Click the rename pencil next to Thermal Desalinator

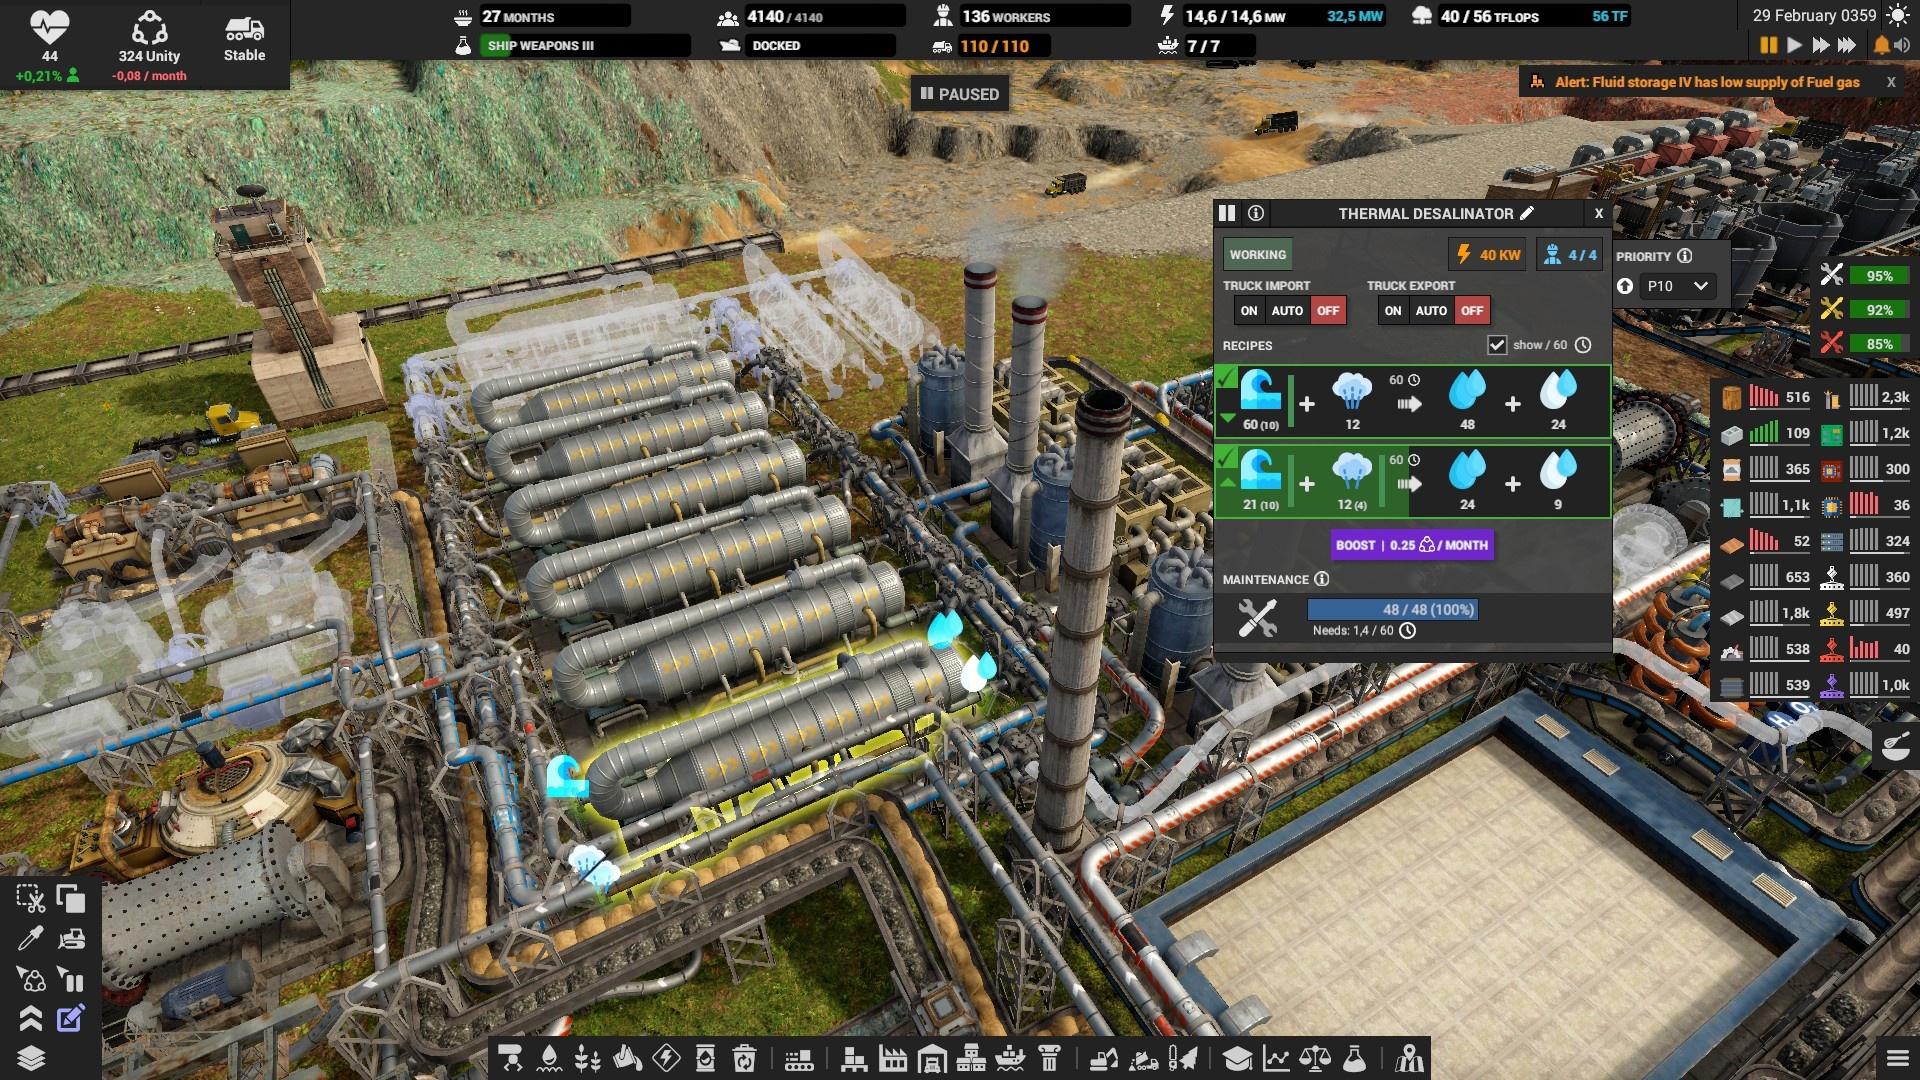pos(1527,213)
